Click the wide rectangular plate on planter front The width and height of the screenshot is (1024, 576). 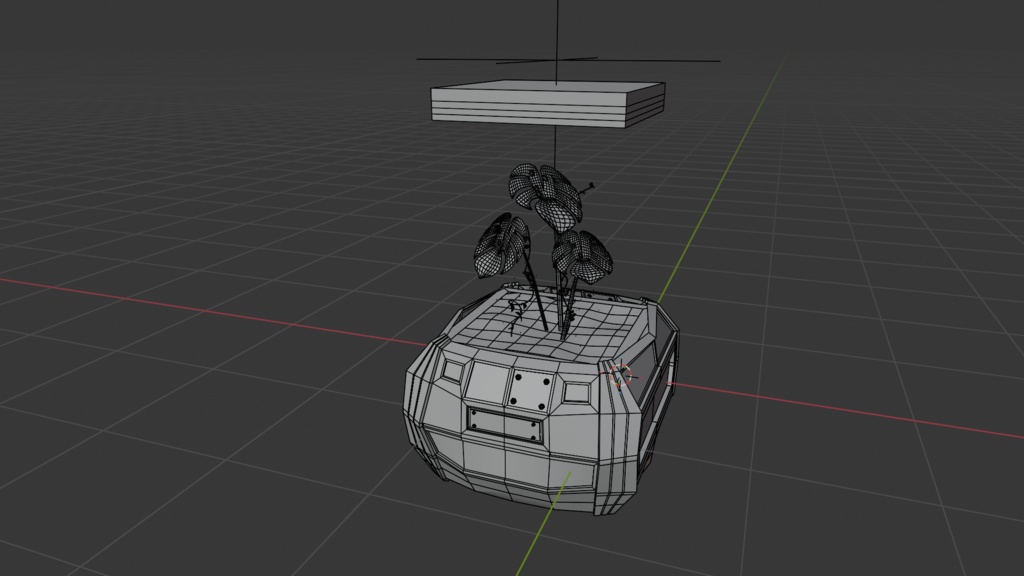505,424
